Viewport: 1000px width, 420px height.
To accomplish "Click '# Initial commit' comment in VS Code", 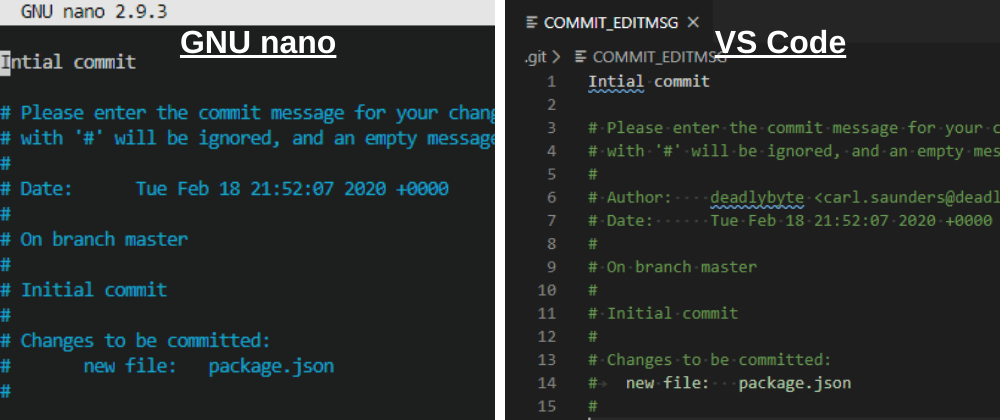I will pos(663,314).
